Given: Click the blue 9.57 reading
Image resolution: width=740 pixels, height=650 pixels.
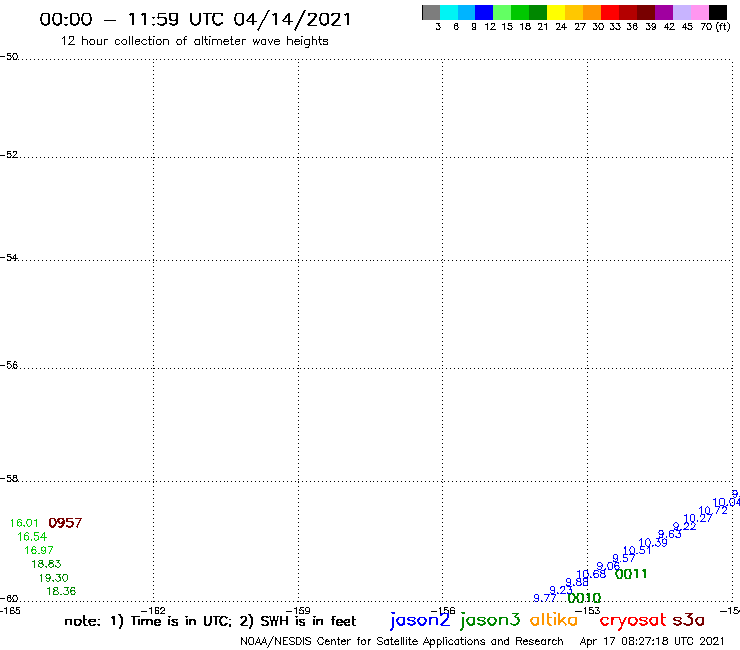Looking at the screenshot, I should coord(624,558).
